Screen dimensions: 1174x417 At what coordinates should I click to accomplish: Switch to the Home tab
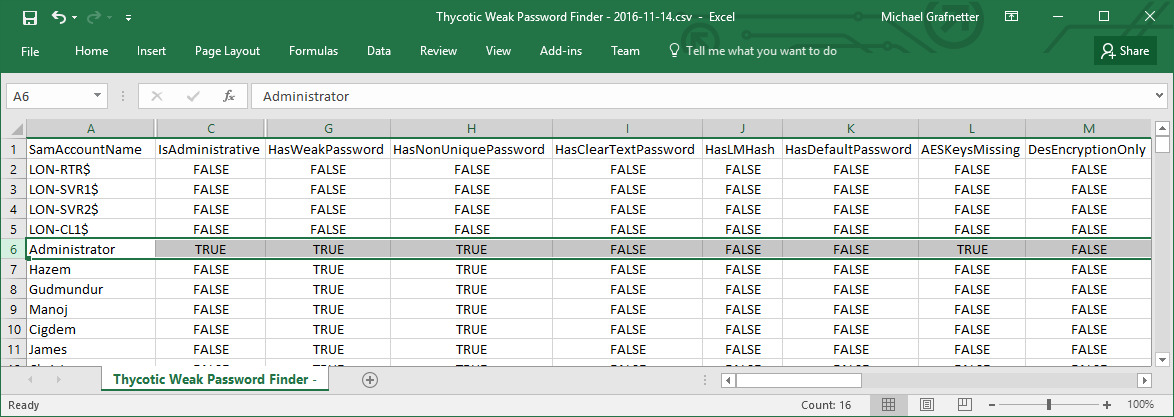click(x=91, y=51)
